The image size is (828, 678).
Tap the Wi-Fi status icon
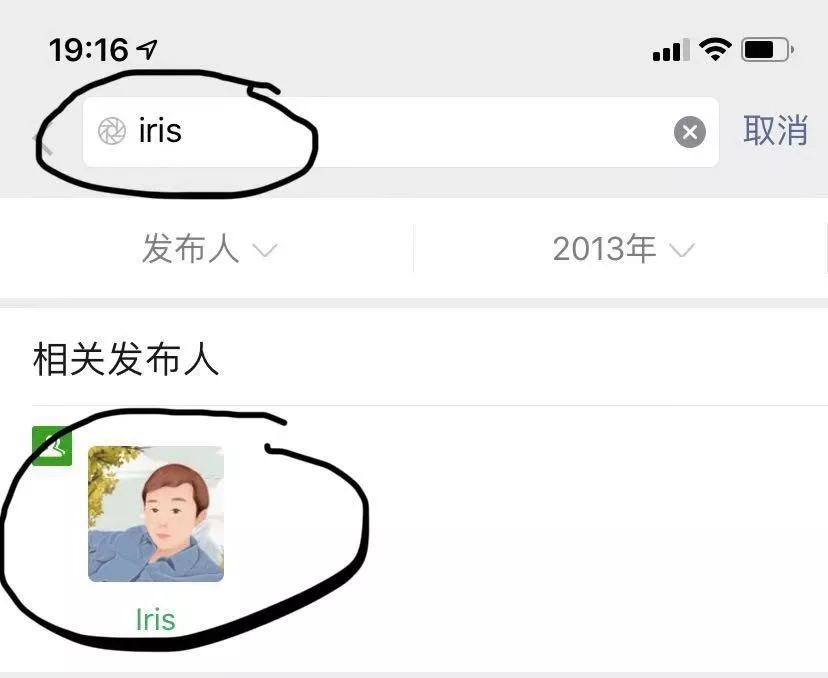(715, 50)
